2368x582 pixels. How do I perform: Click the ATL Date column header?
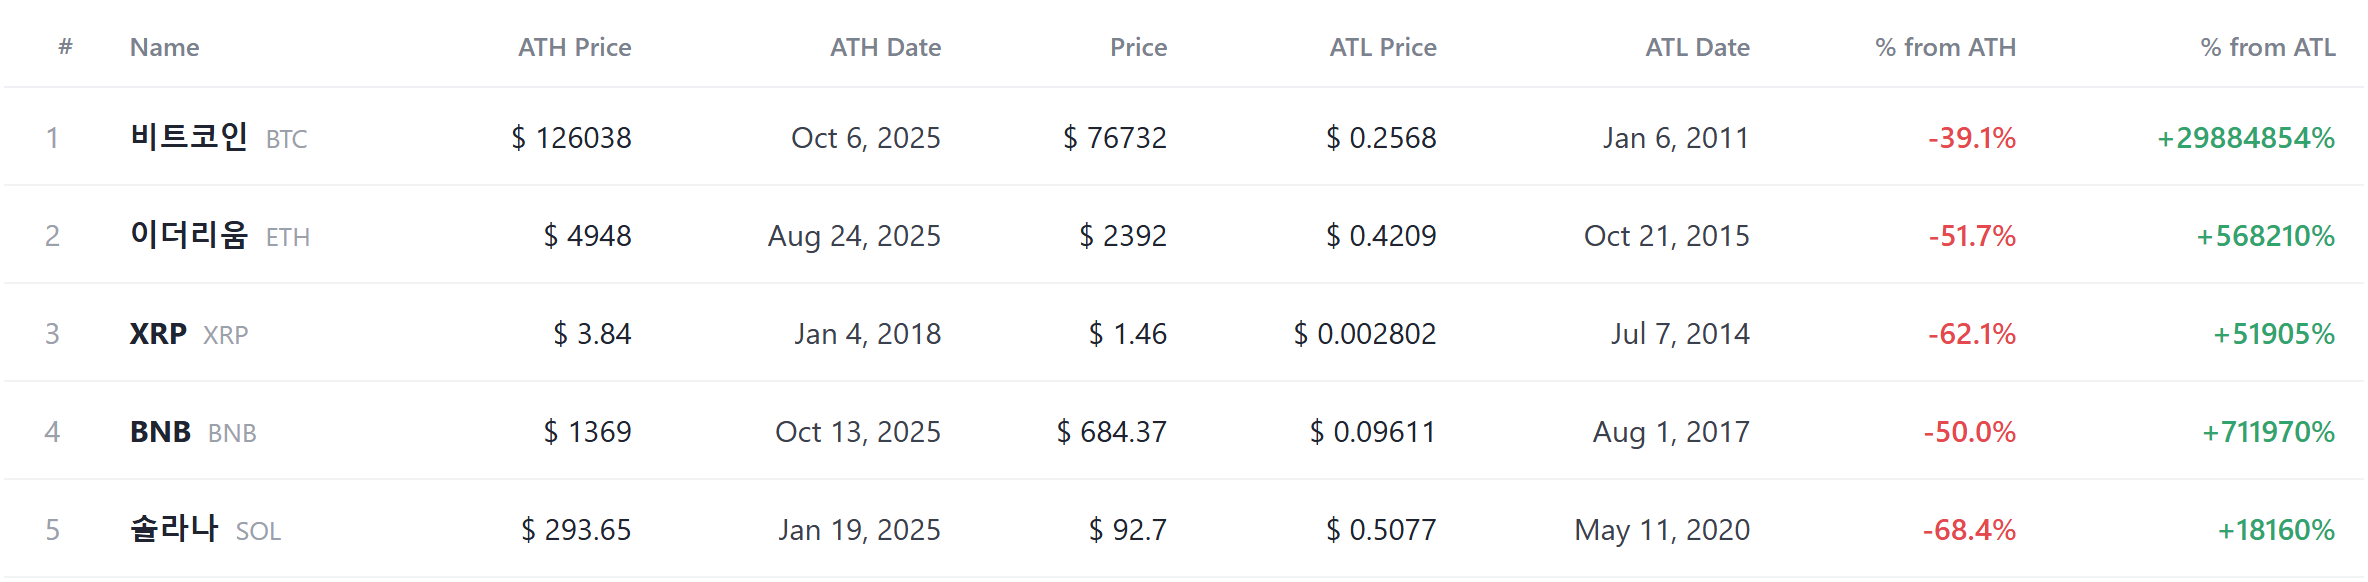(x=1697, y=47)
